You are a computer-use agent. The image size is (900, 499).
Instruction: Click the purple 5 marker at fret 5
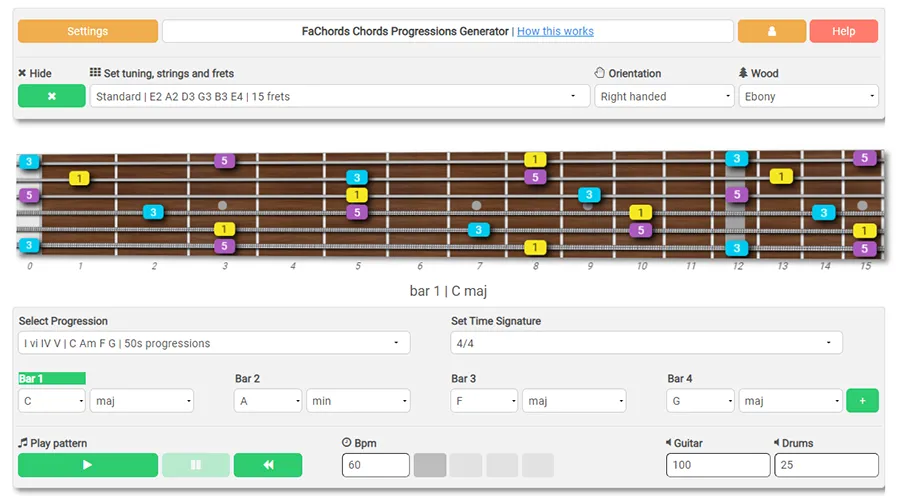(357, 212)
